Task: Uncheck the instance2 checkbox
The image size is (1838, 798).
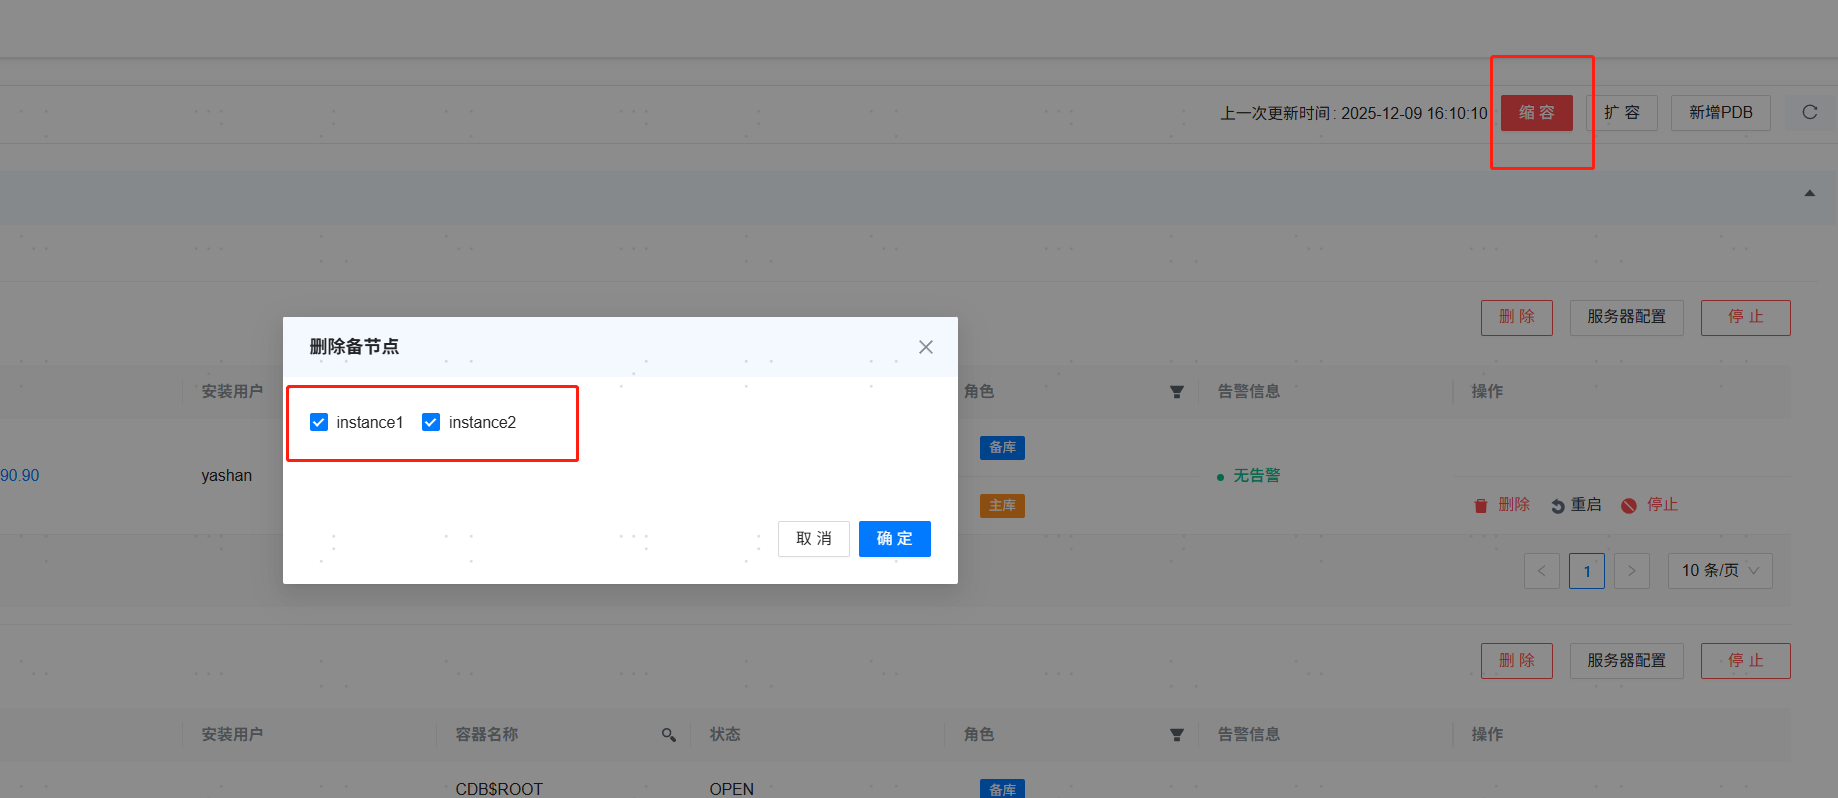Action: [x=431, y=422]
